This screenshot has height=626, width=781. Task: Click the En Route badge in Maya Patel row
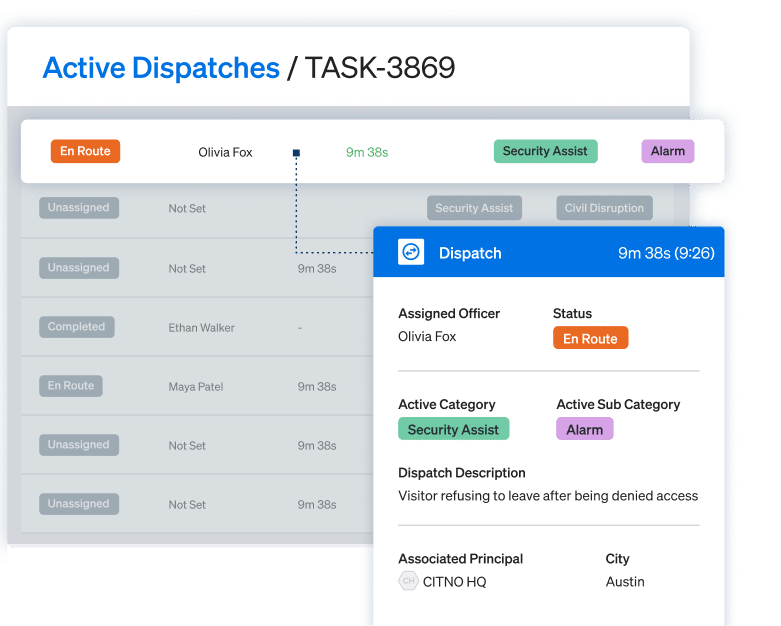71,386
